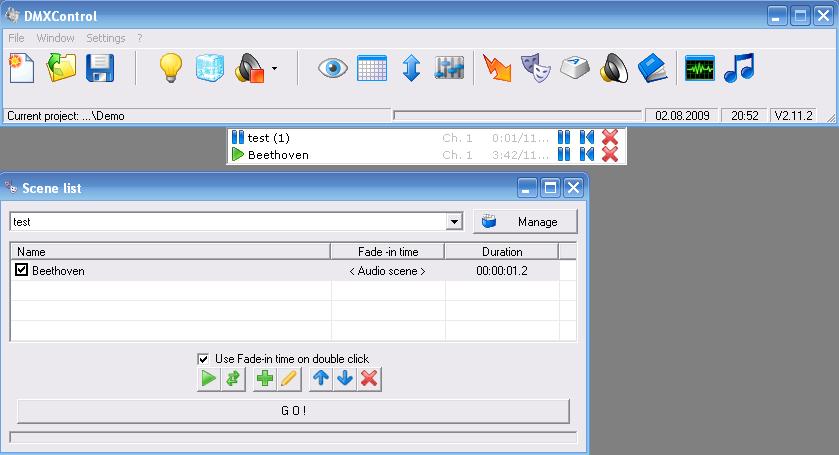Click the New project toolbar icon
This screenshot has height=455, width=839.
click(21, 68)
